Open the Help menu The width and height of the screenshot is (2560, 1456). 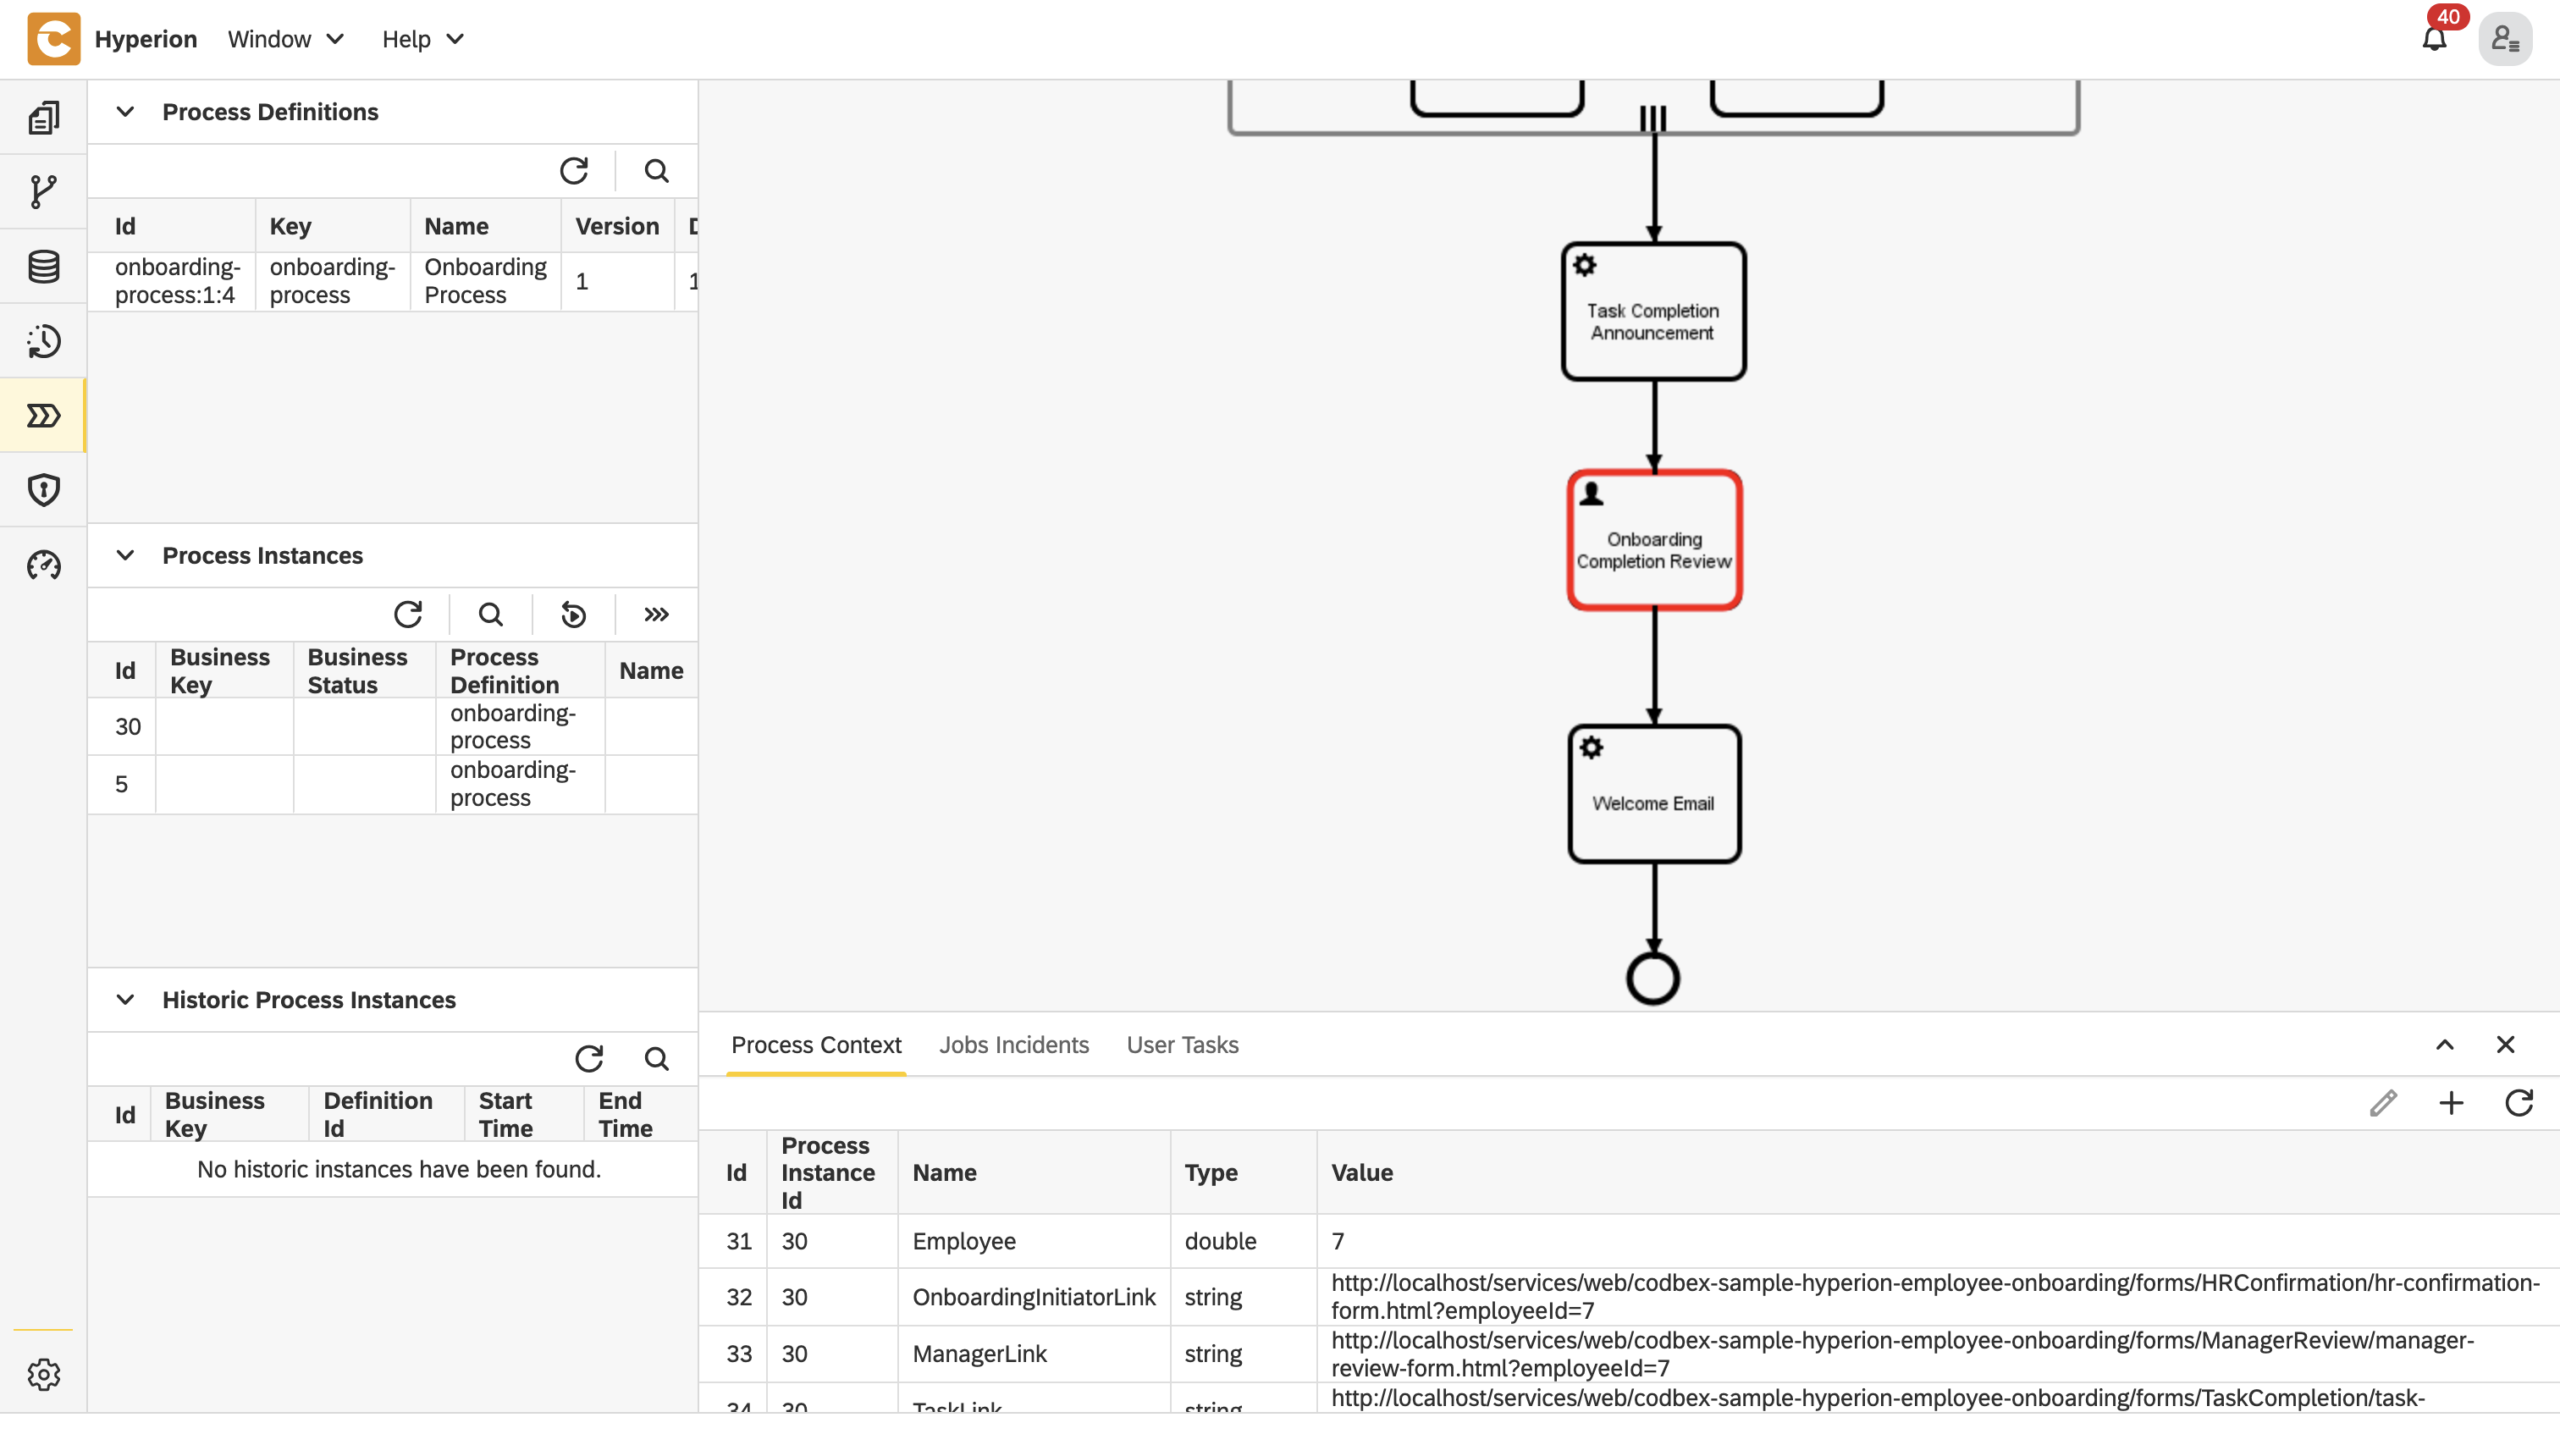[423, 39]
